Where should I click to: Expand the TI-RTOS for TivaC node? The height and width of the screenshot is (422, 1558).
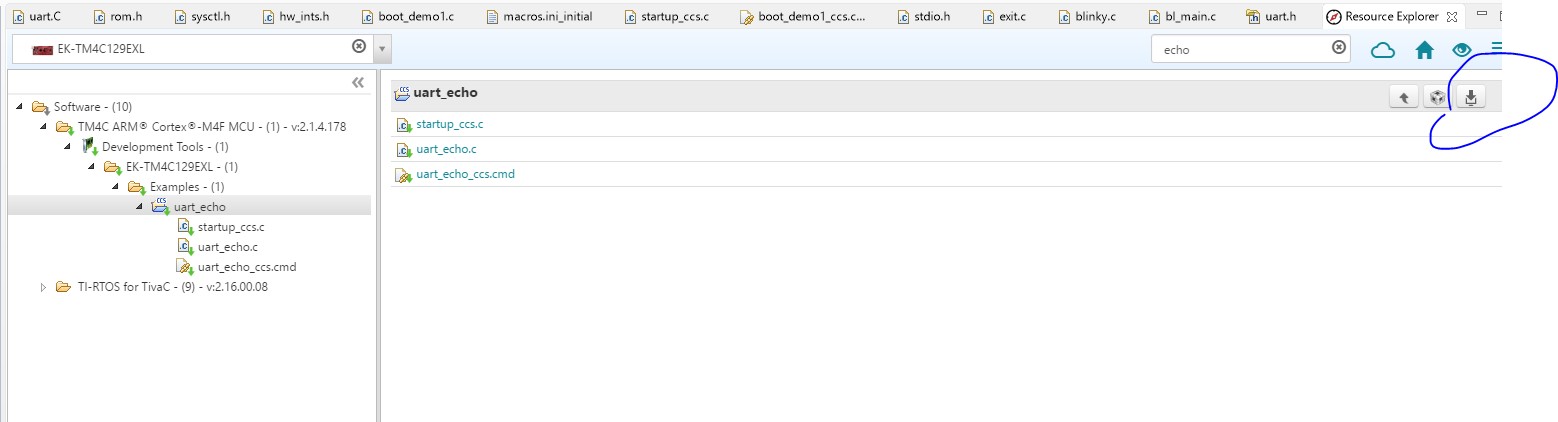tap(43, 287)
